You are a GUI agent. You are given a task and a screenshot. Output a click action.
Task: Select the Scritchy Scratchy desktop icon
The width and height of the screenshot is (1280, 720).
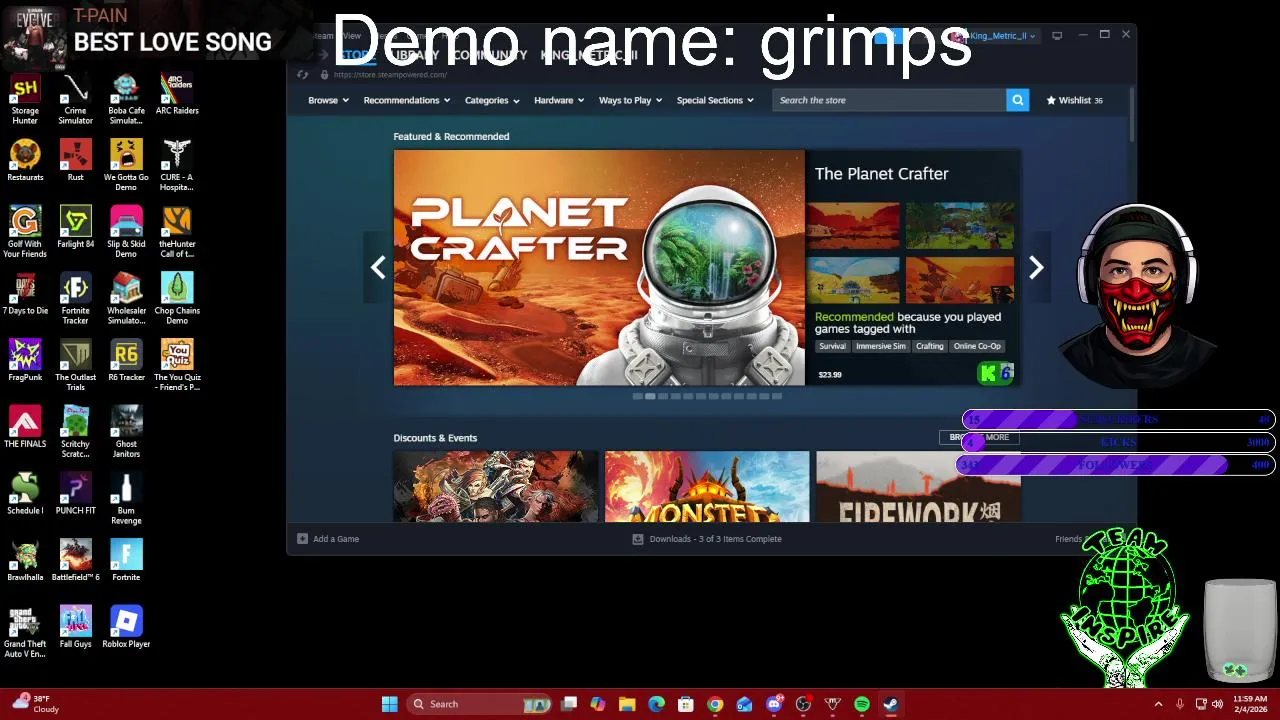(75, 432)
